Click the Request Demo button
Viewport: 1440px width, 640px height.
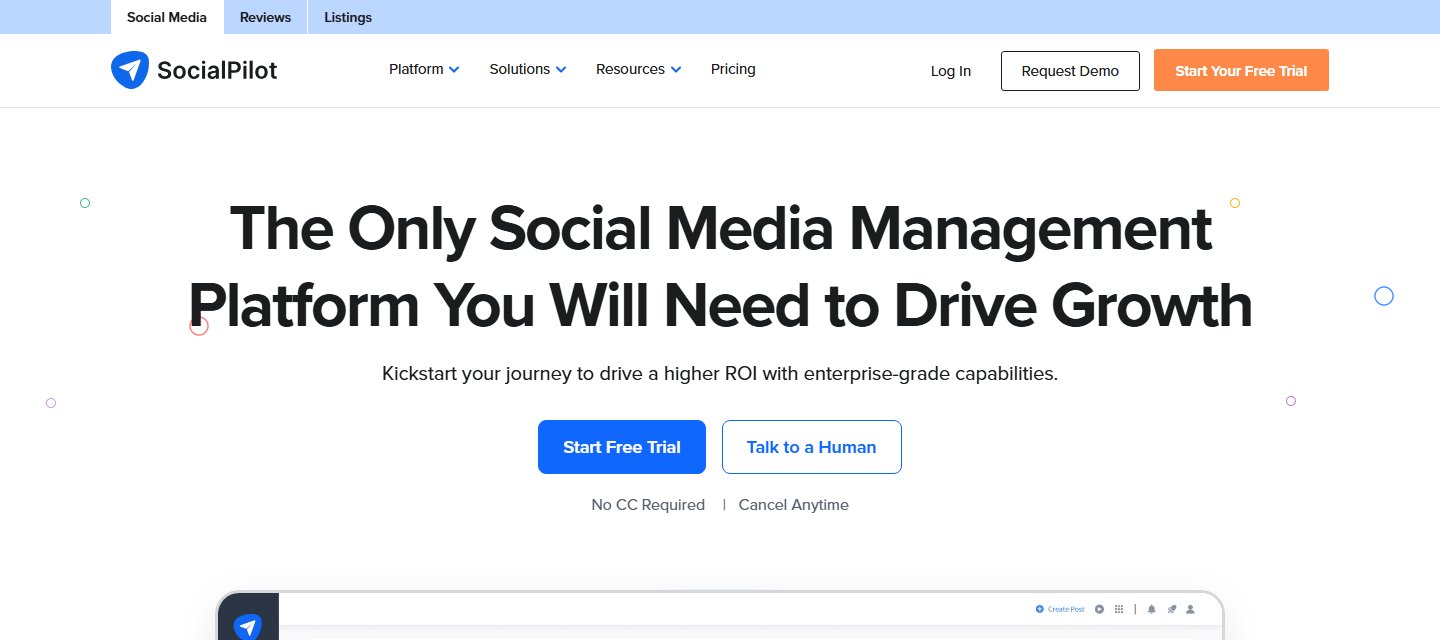point(1070,71)
